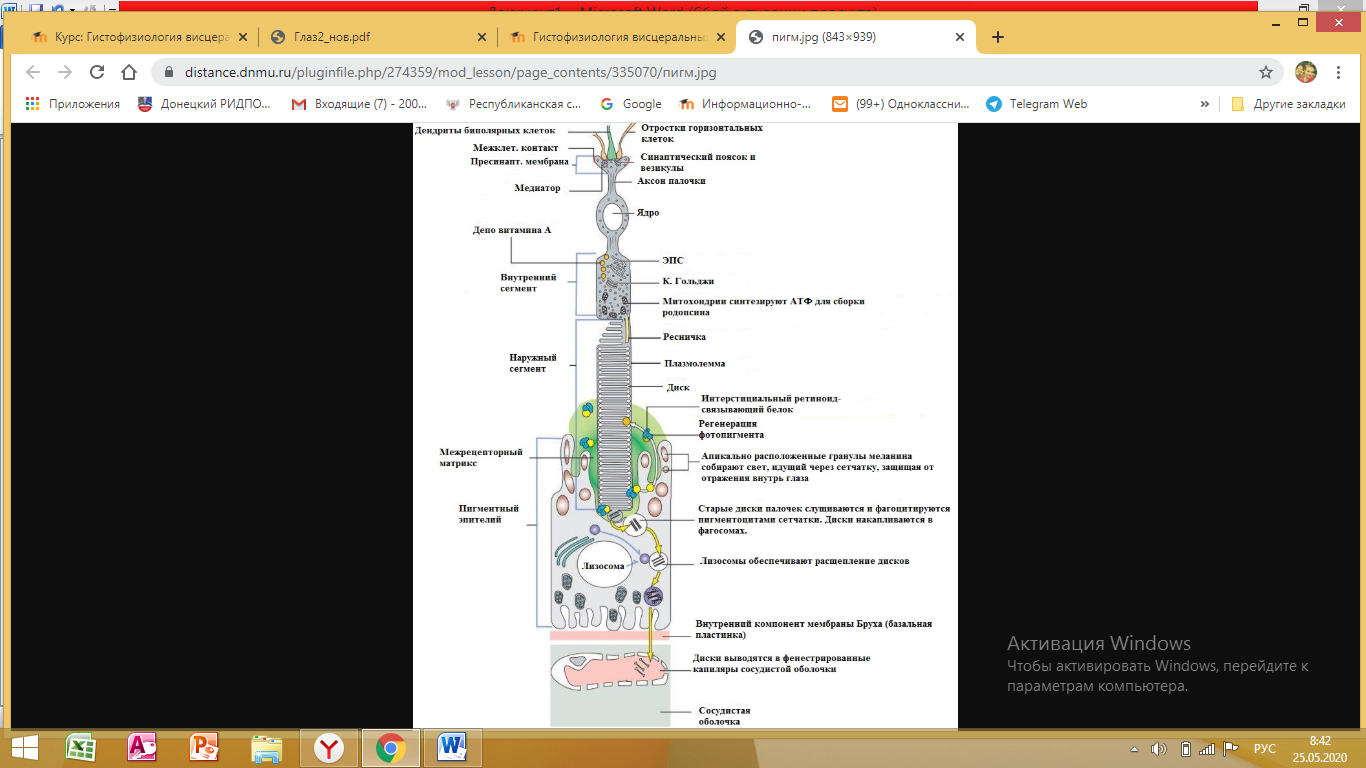Open the Access taskbar icon

[x=142, y=748]
